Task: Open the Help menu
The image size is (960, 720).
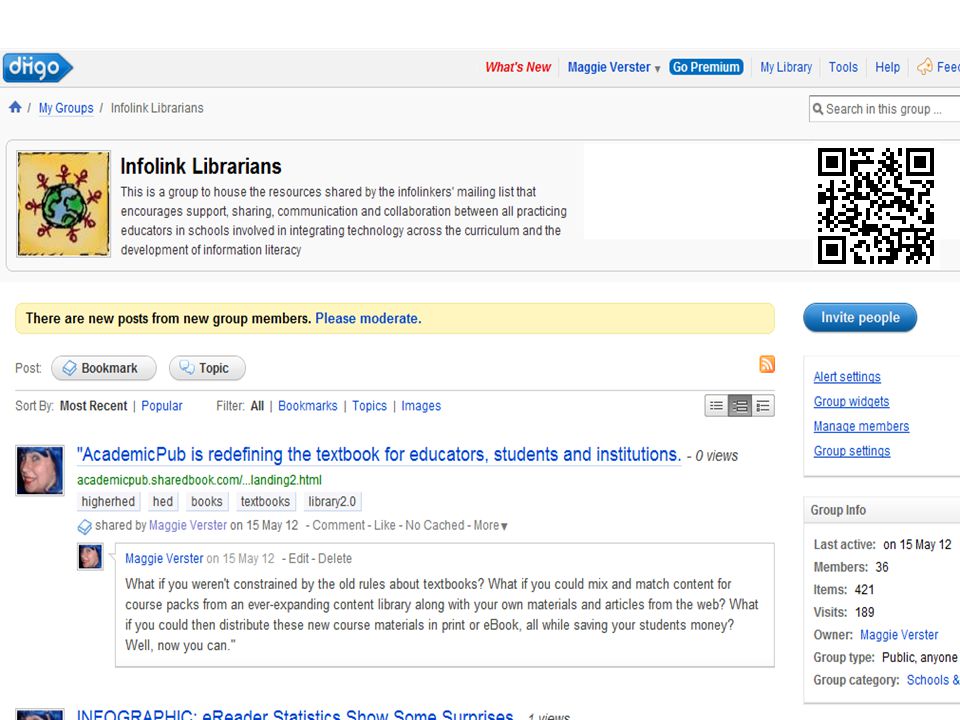Action: 887,67
